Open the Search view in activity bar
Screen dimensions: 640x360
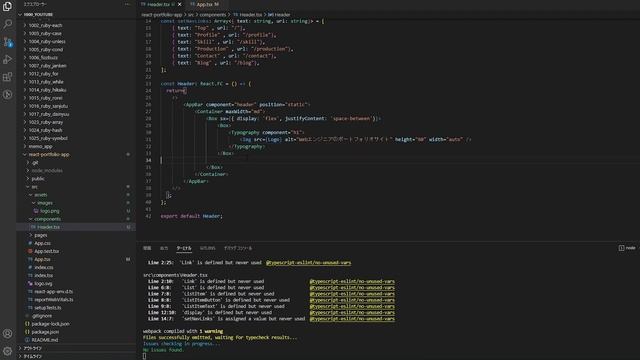point(7,24)
